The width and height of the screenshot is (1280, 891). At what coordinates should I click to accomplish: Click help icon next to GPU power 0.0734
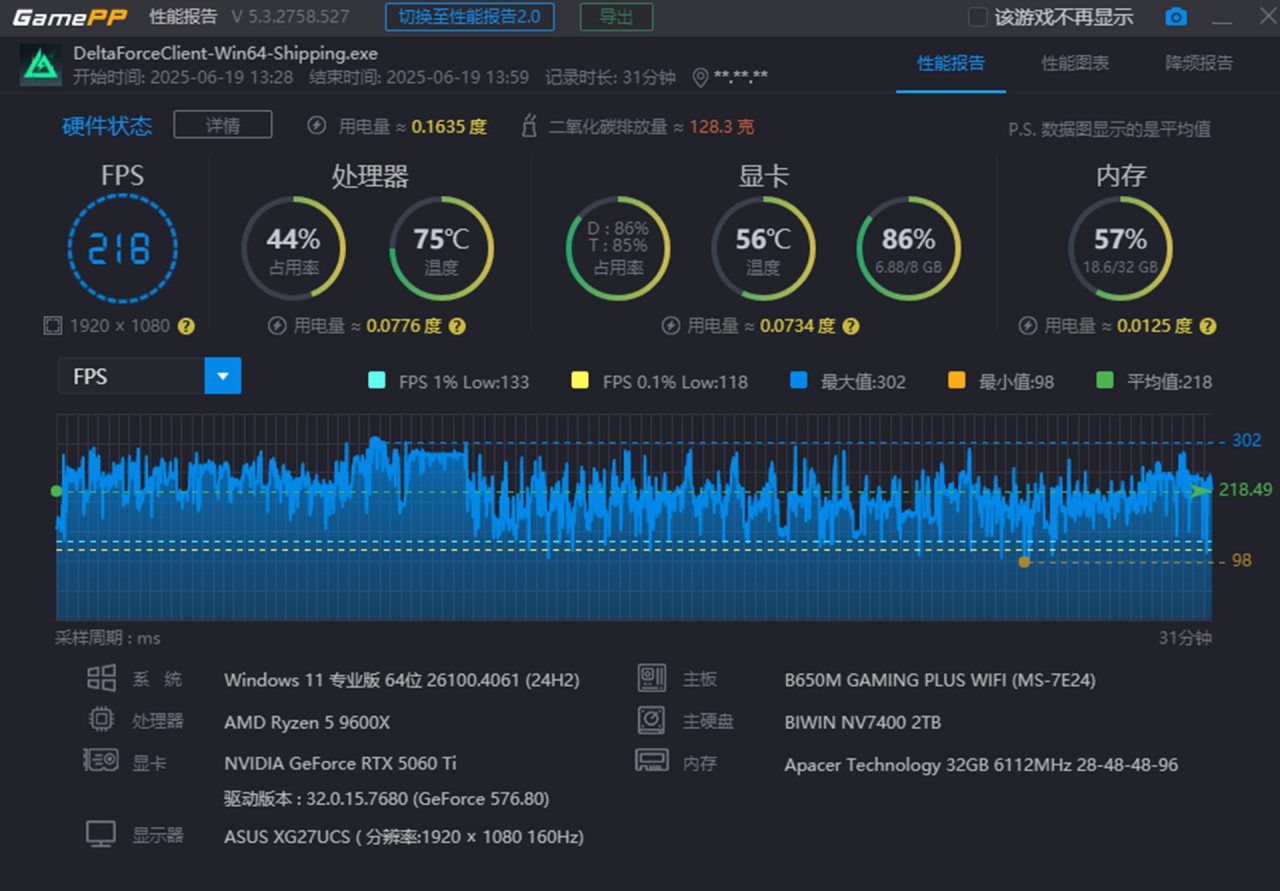tap(851, 326)
